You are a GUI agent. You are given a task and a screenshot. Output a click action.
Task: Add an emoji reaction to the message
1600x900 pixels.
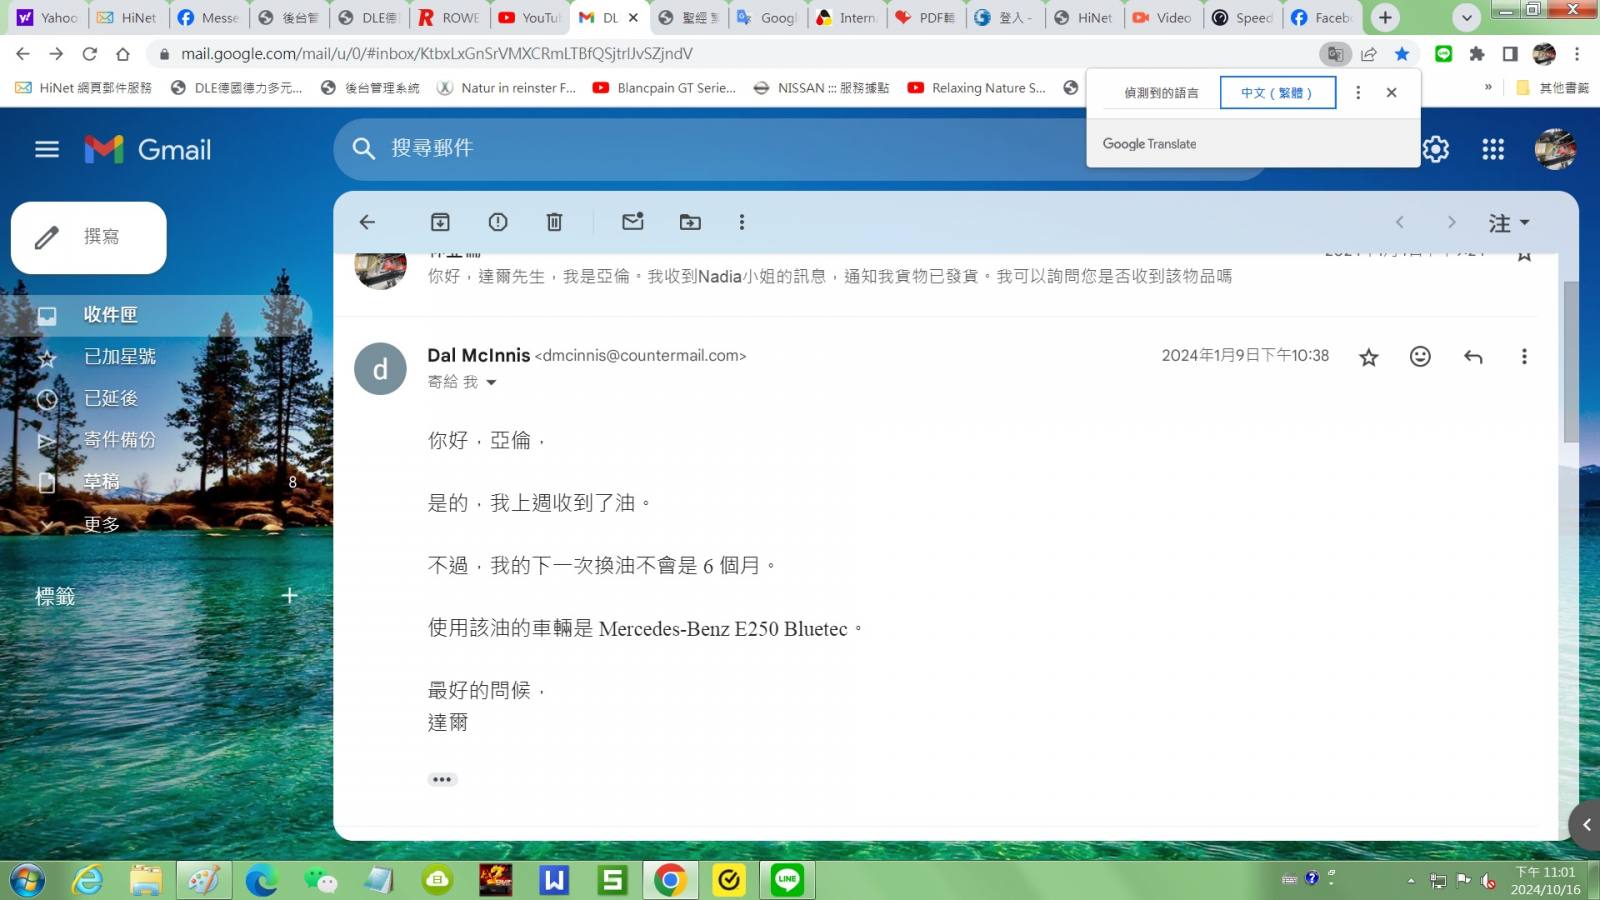(x=1420, y=357)
